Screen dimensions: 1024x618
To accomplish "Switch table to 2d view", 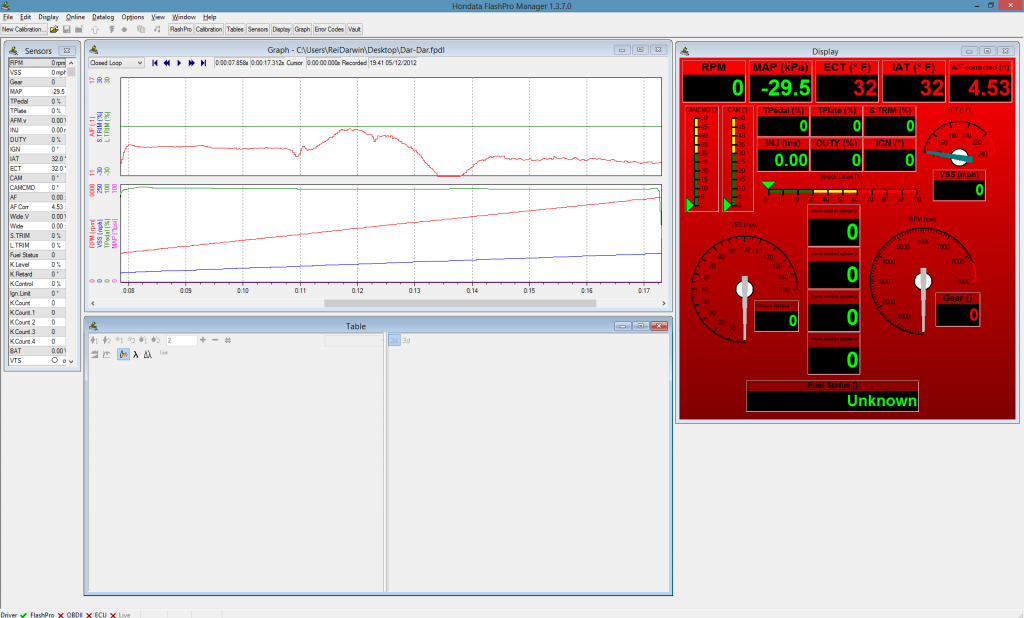I will (394, 340).
